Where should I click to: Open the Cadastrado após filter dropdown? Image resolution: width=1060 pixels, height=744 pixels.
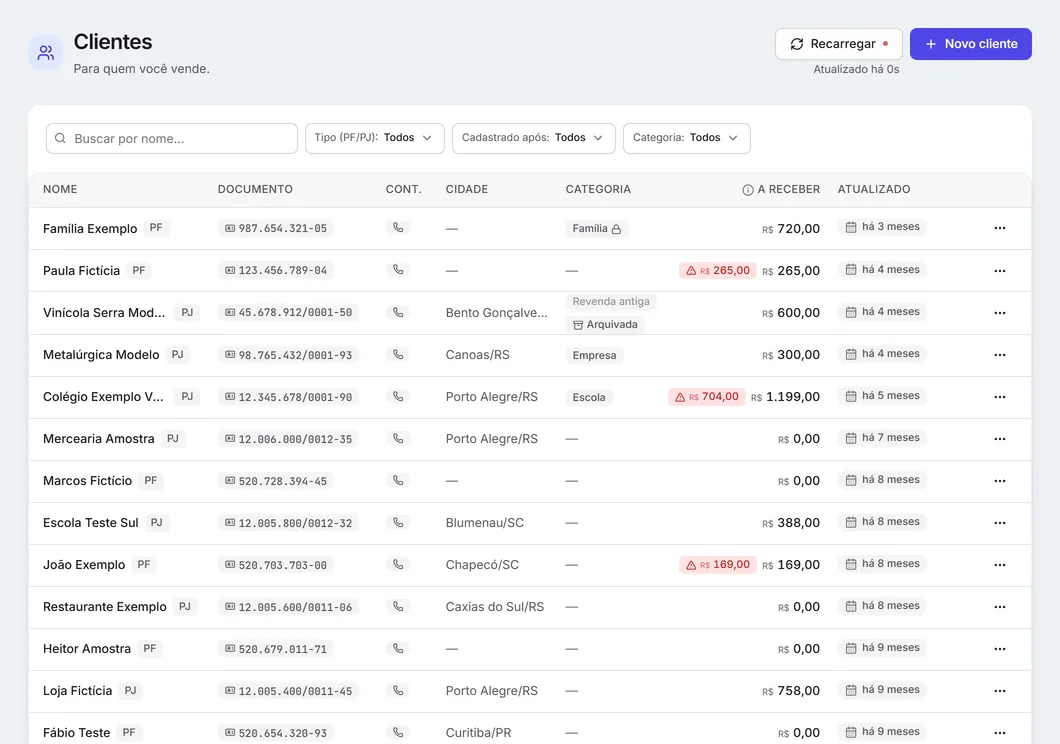[x=533, y=138]
